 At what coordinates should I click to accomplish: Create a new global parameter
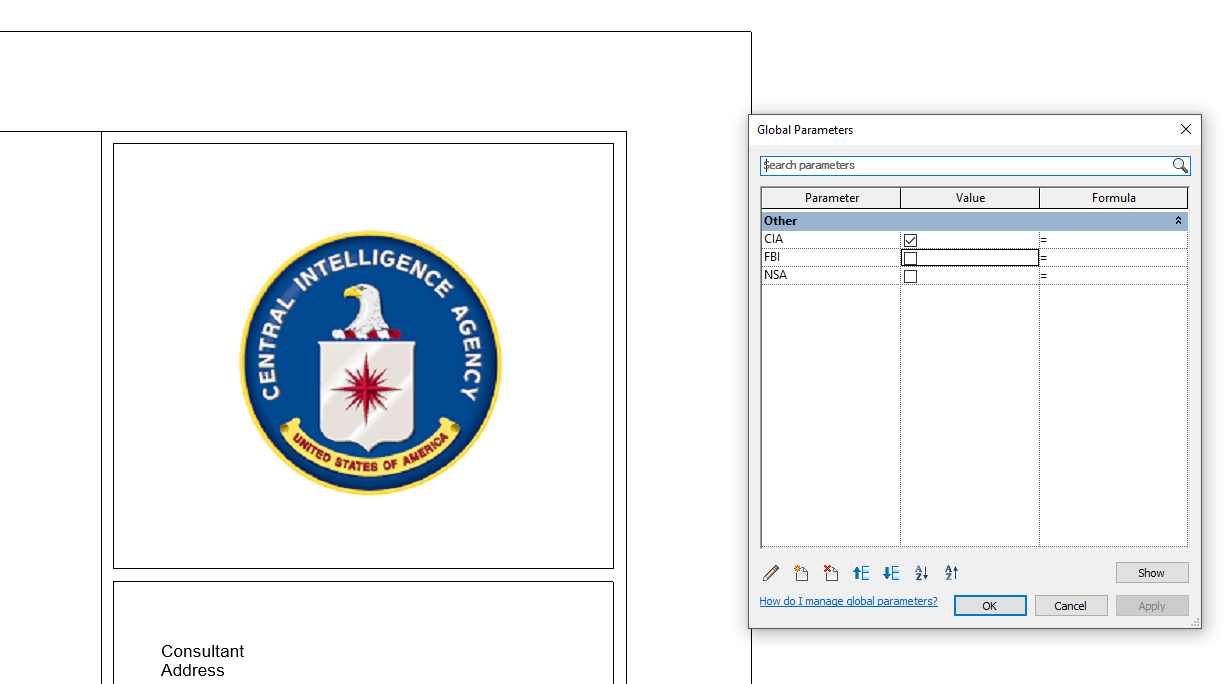[x=801, y=572]
